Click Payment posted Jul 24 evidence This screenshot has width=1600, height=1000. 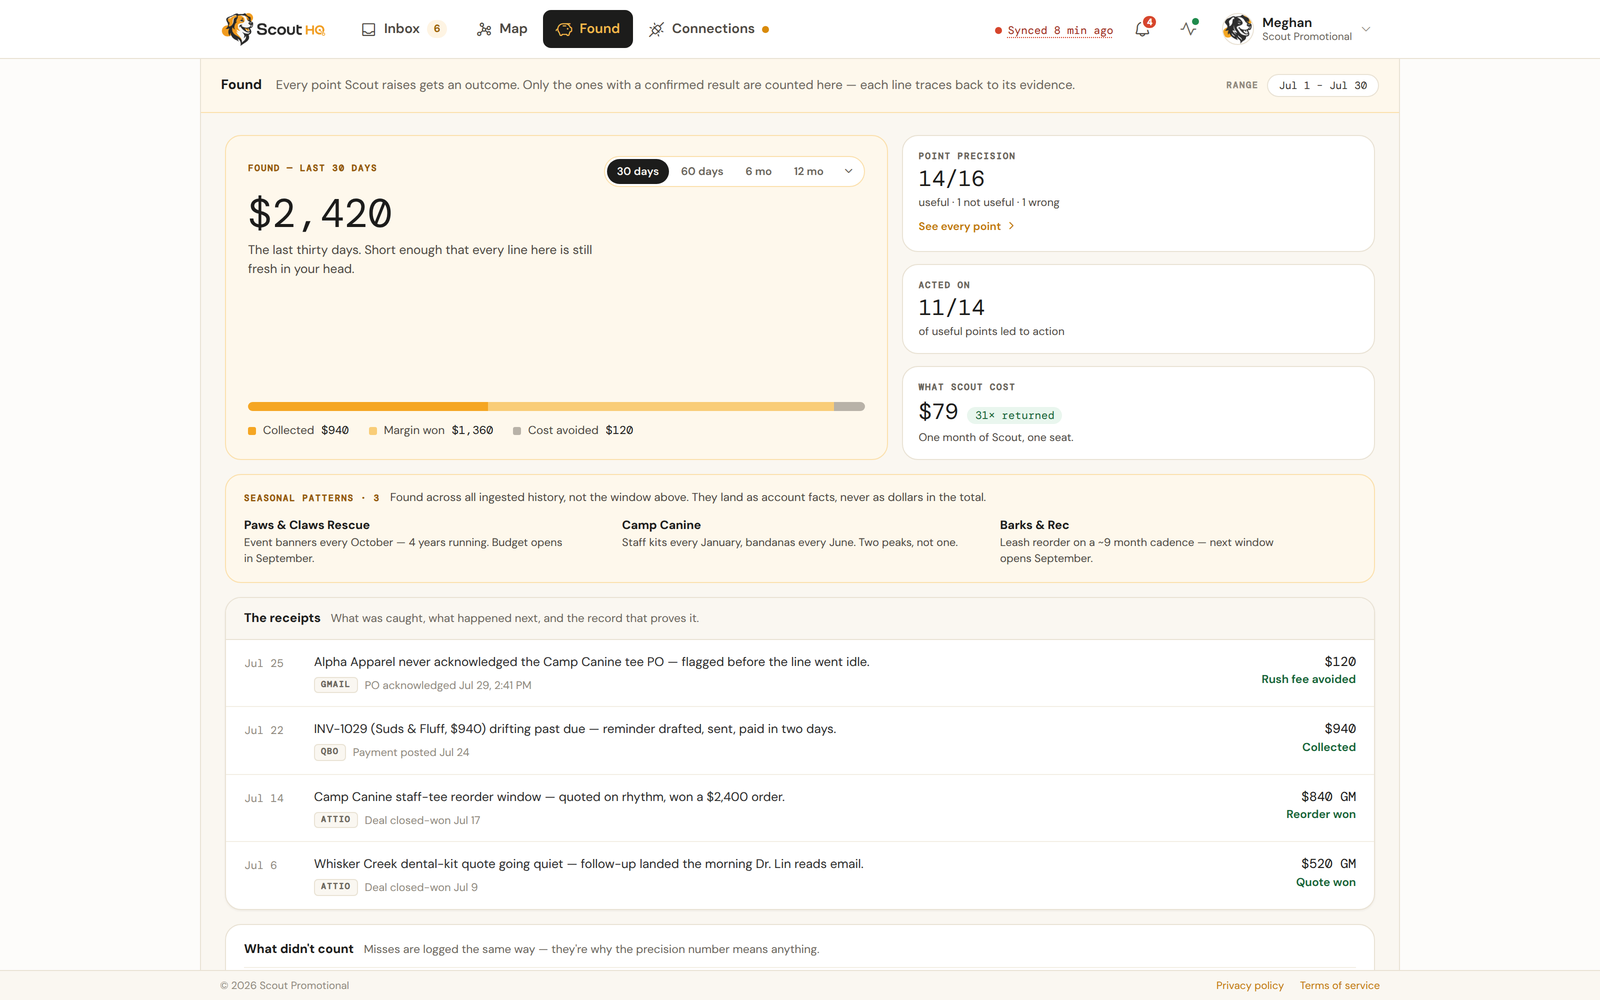411,753
